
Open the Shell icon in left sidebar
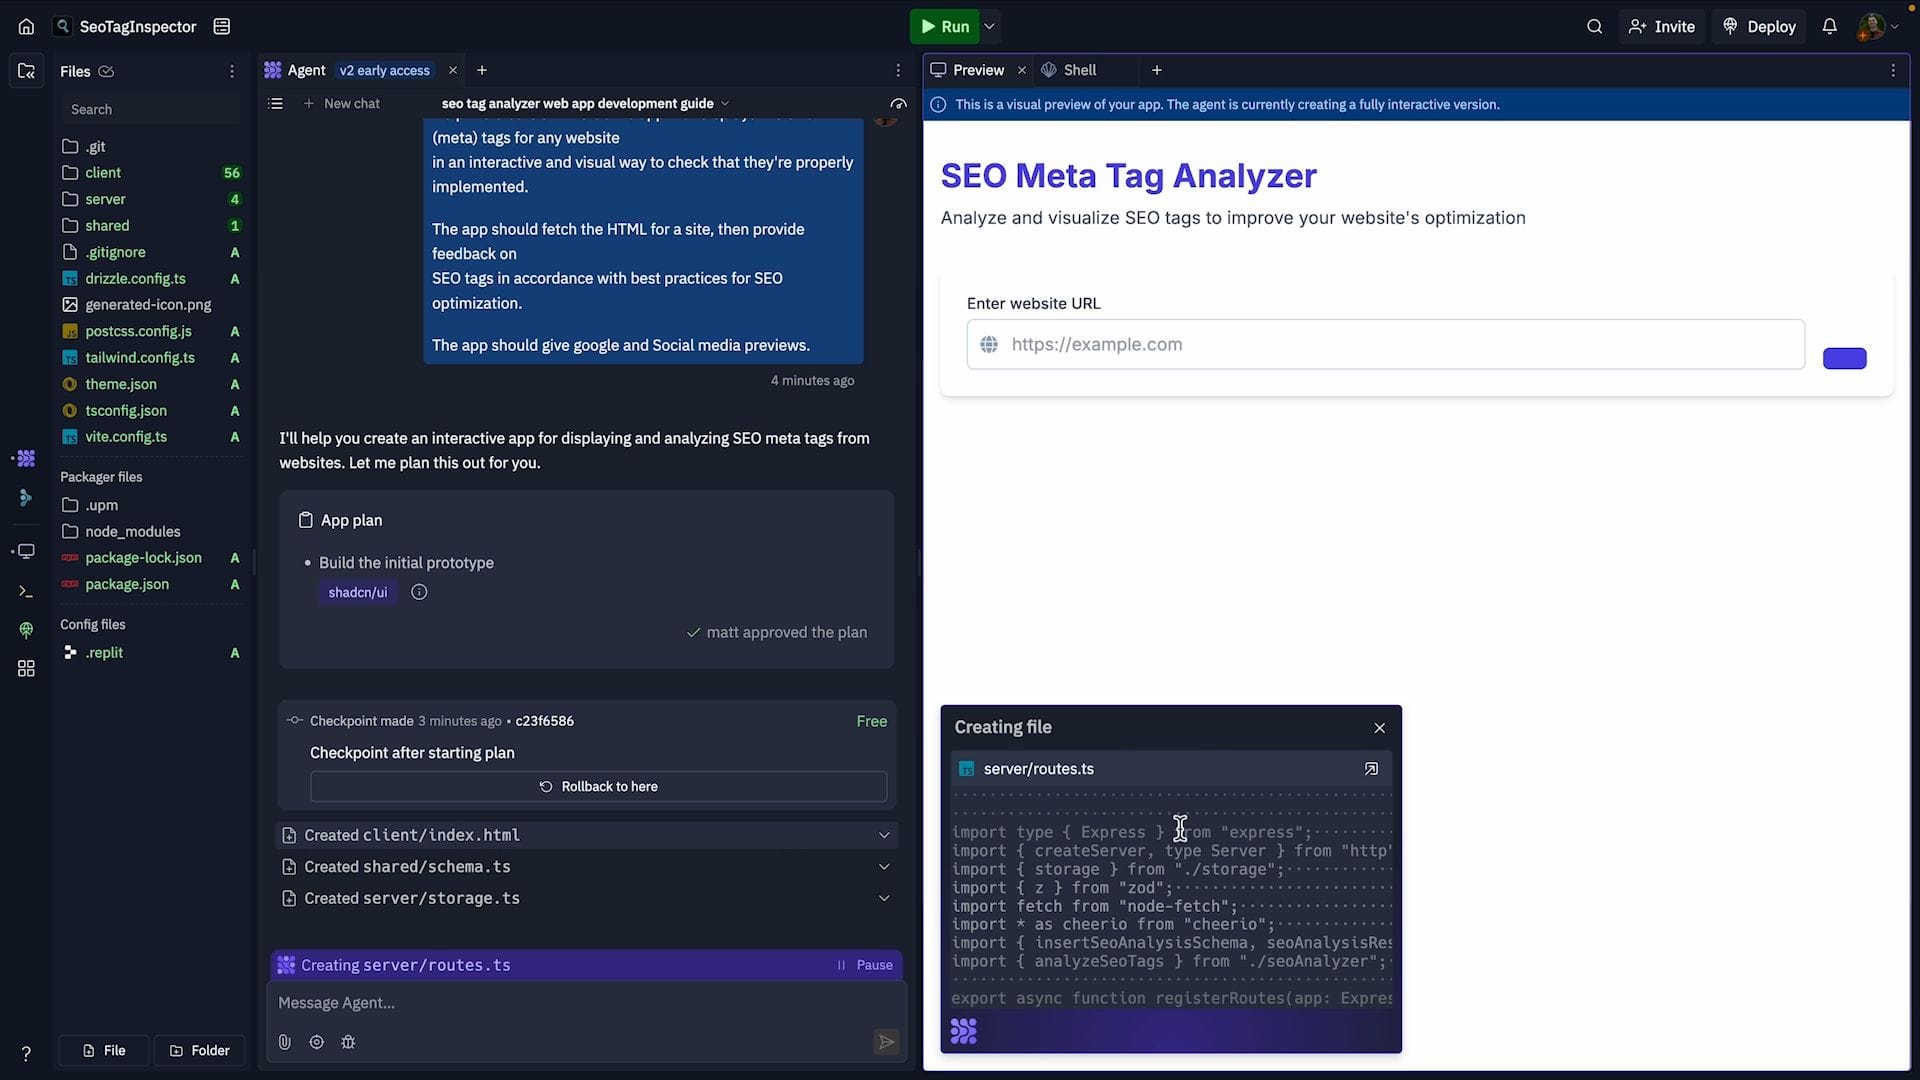point(26,592)
